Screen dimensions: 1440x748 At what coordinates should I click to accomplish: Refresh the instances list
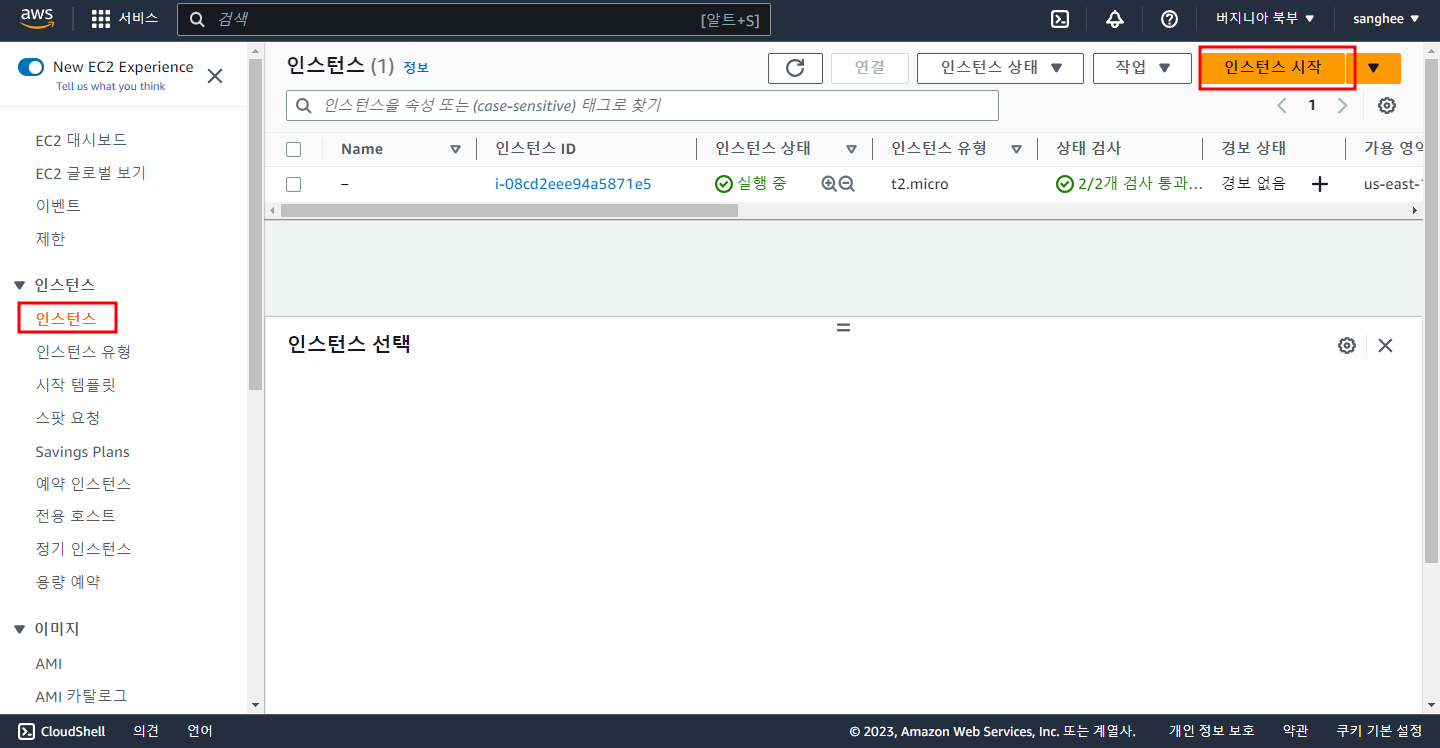tap(795, 68)
